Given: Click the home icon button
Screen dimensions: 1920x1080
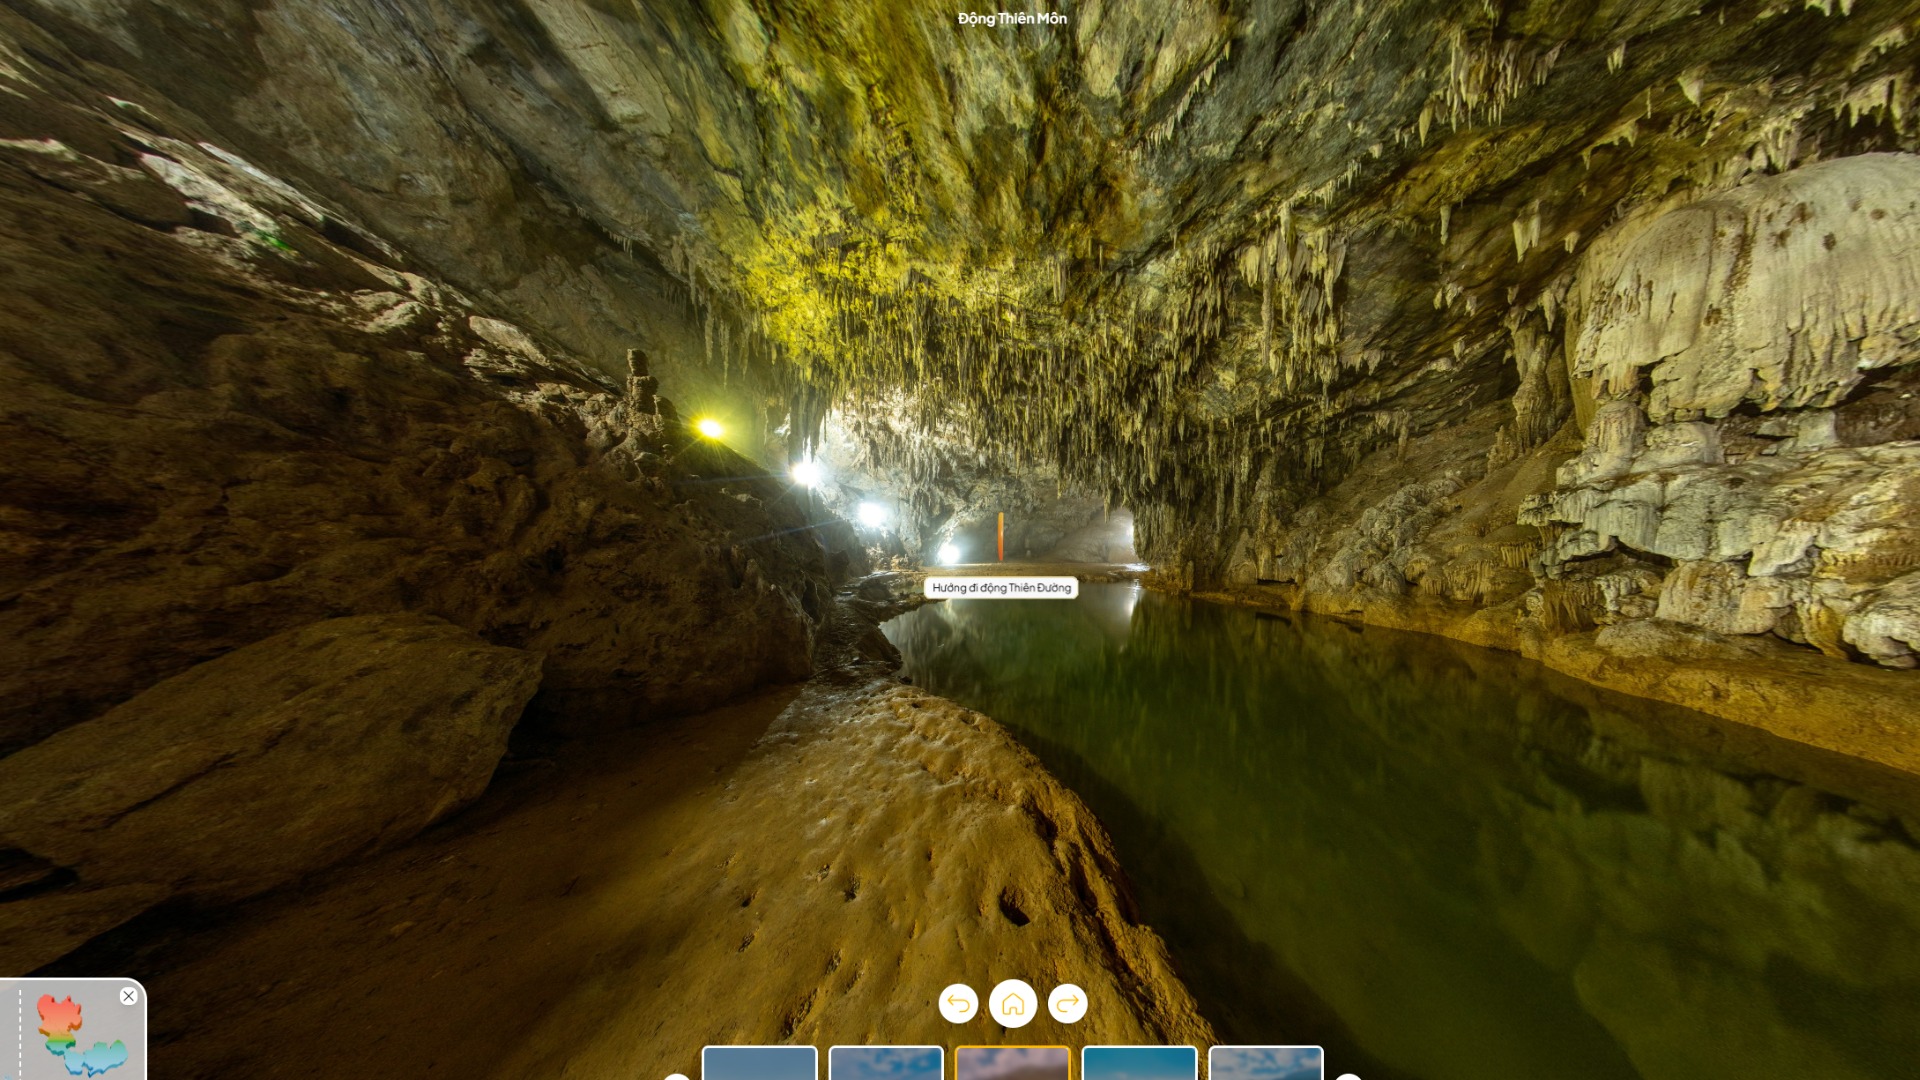Looking at the screenshot, I should coord(1013,1003).
